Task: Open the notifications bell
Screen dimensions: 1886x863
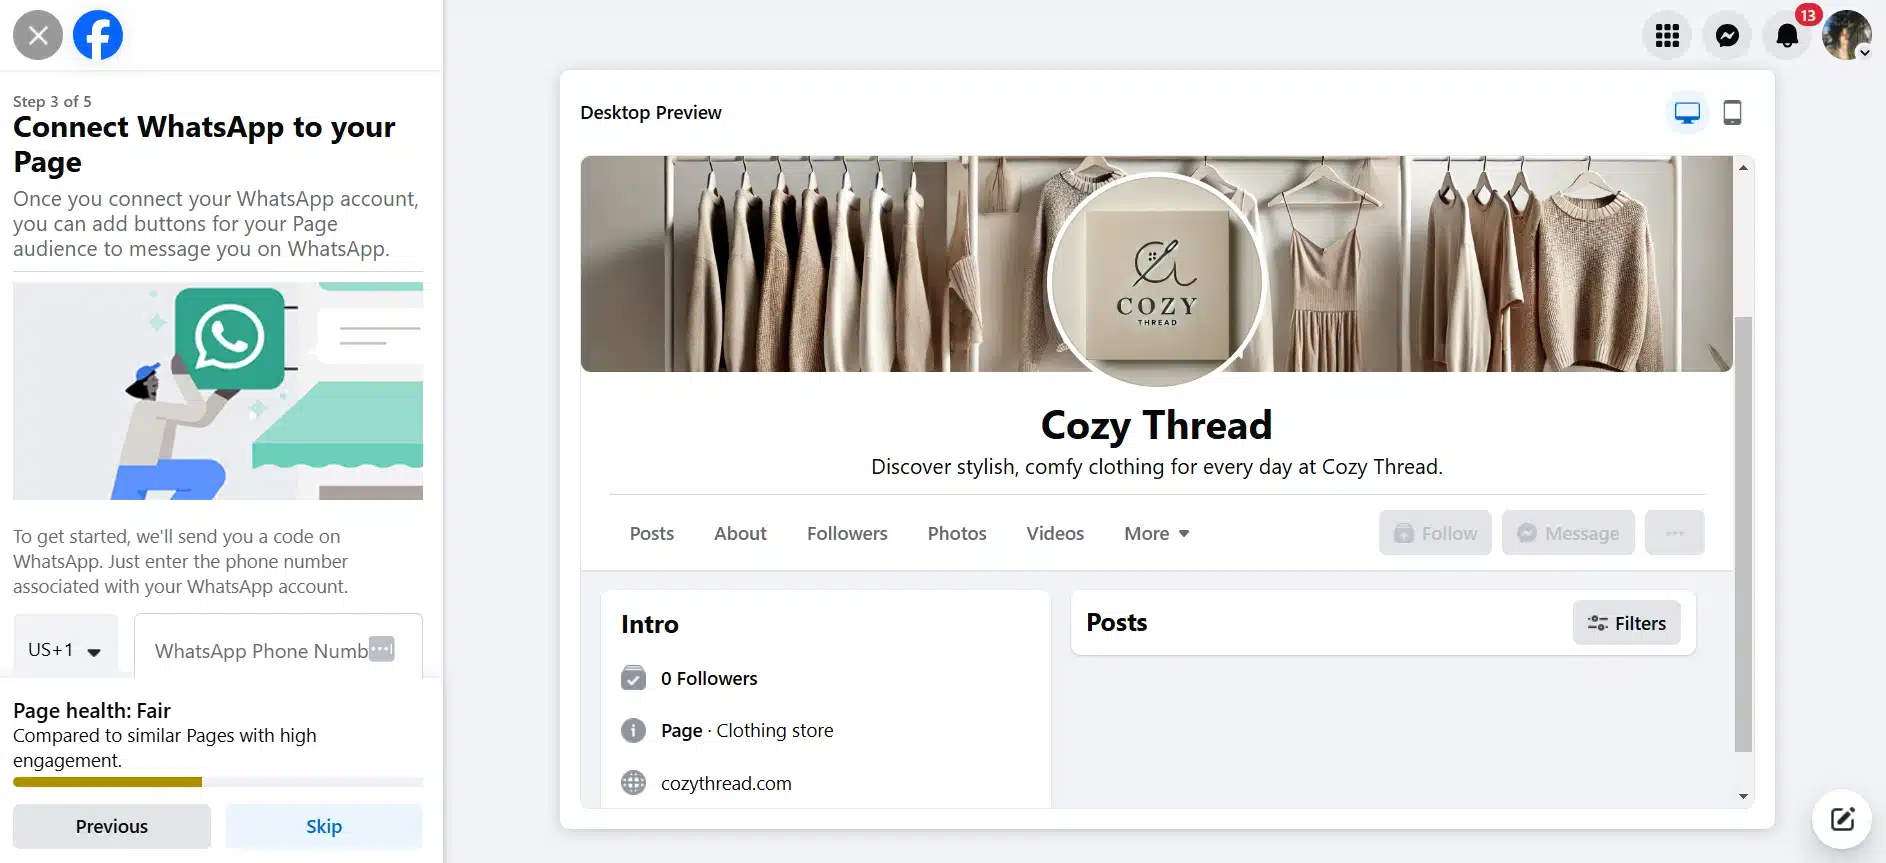Action: [x=1787, y=36]
